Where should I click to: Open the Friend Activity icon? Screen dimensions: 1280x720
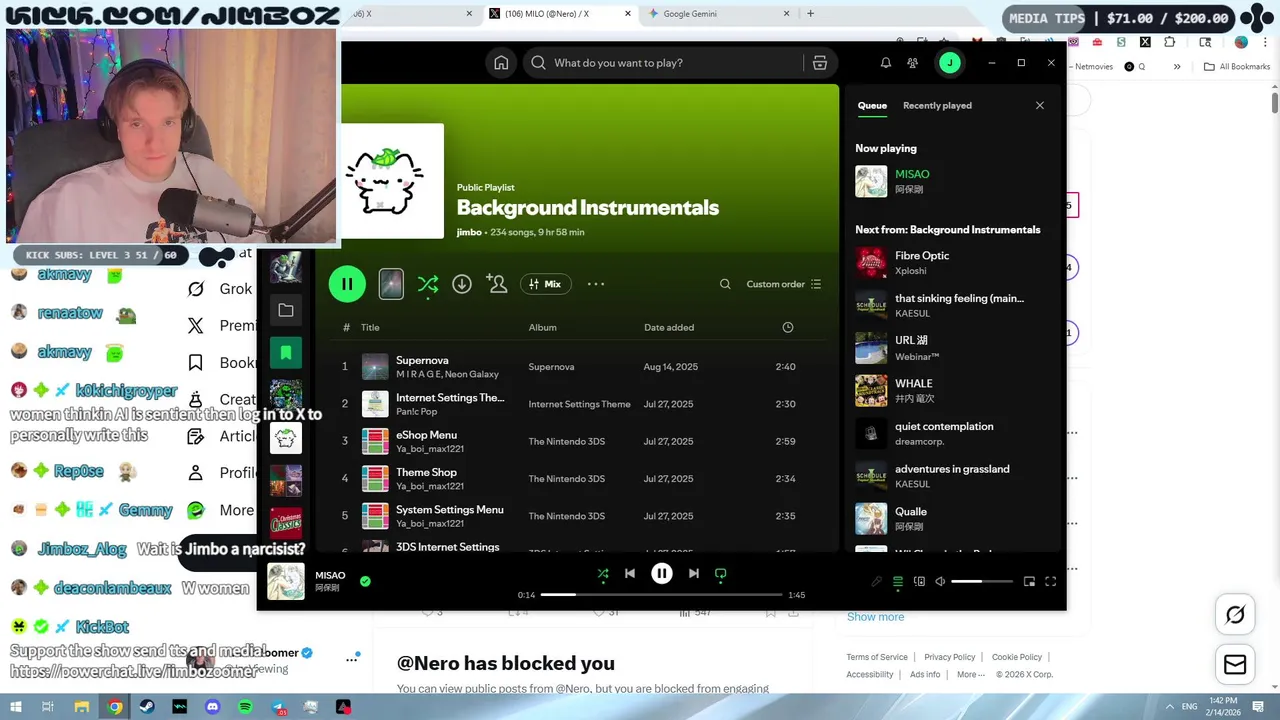click(x=913, y=63)
